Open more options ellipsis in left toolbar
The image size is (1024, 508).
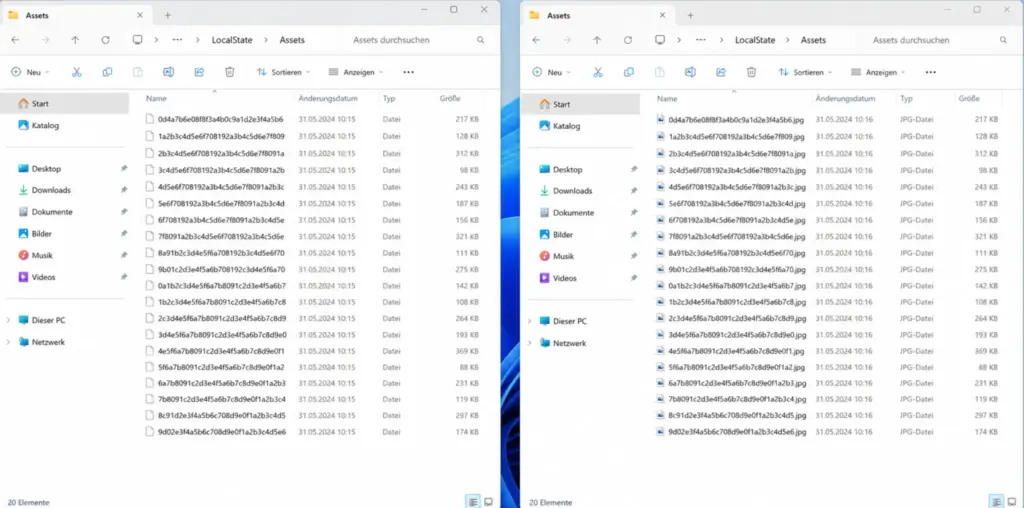[408, 72]
